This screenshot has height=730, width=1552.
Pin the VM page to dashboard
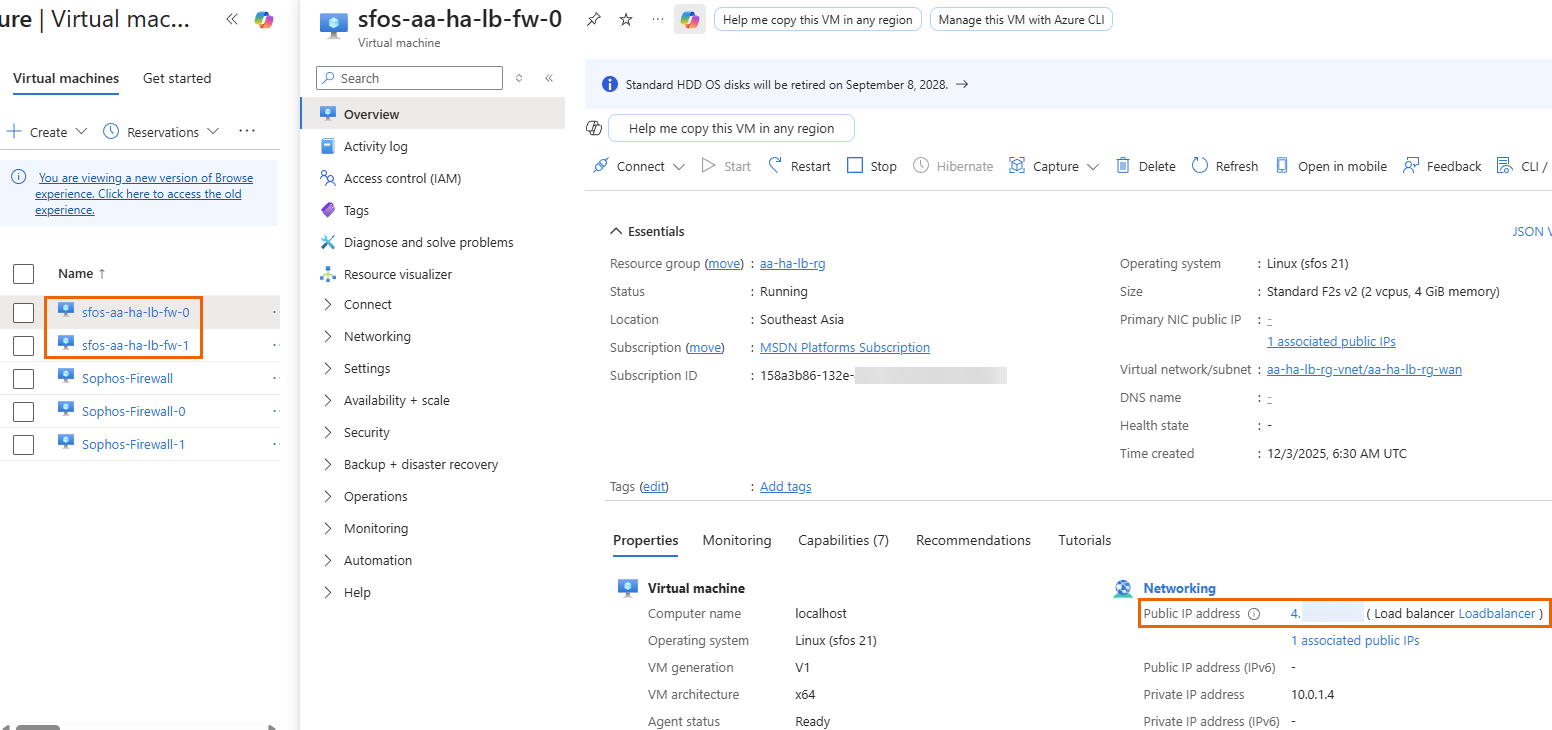593,19
